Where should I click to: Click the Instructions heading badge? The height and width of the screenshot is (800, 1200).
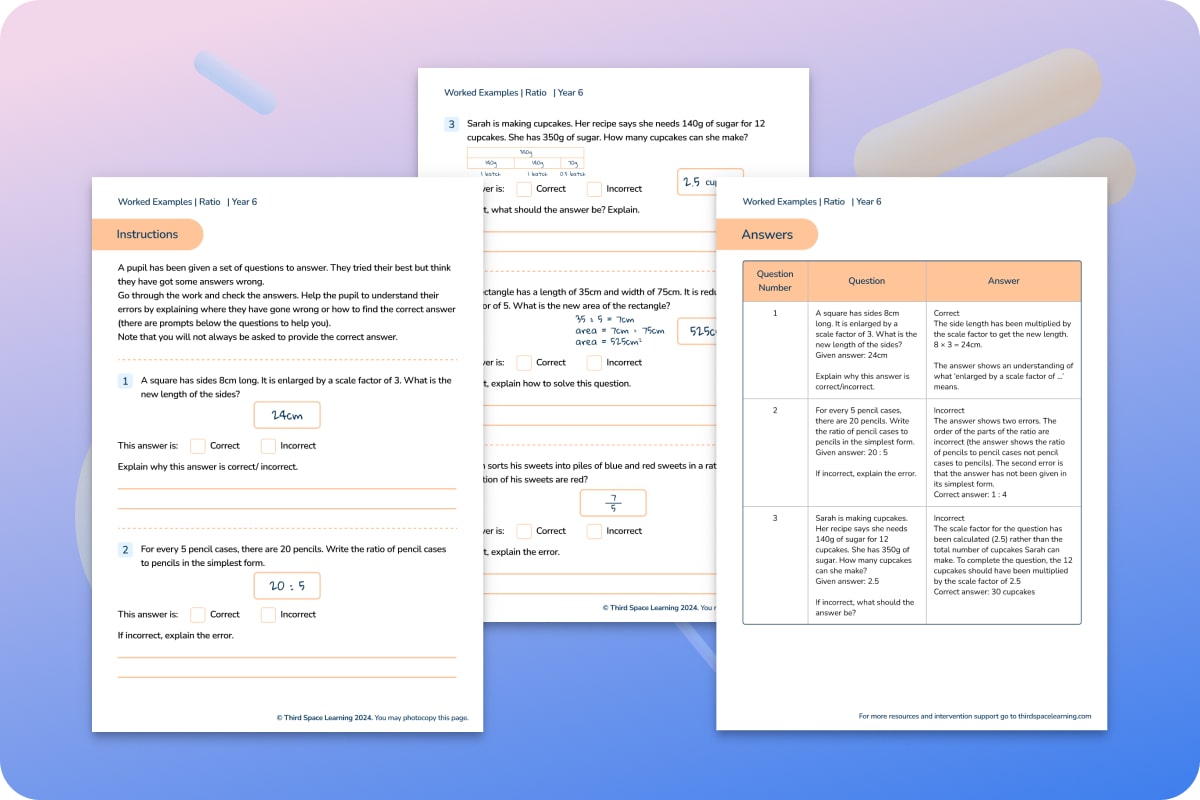point(148,234)
